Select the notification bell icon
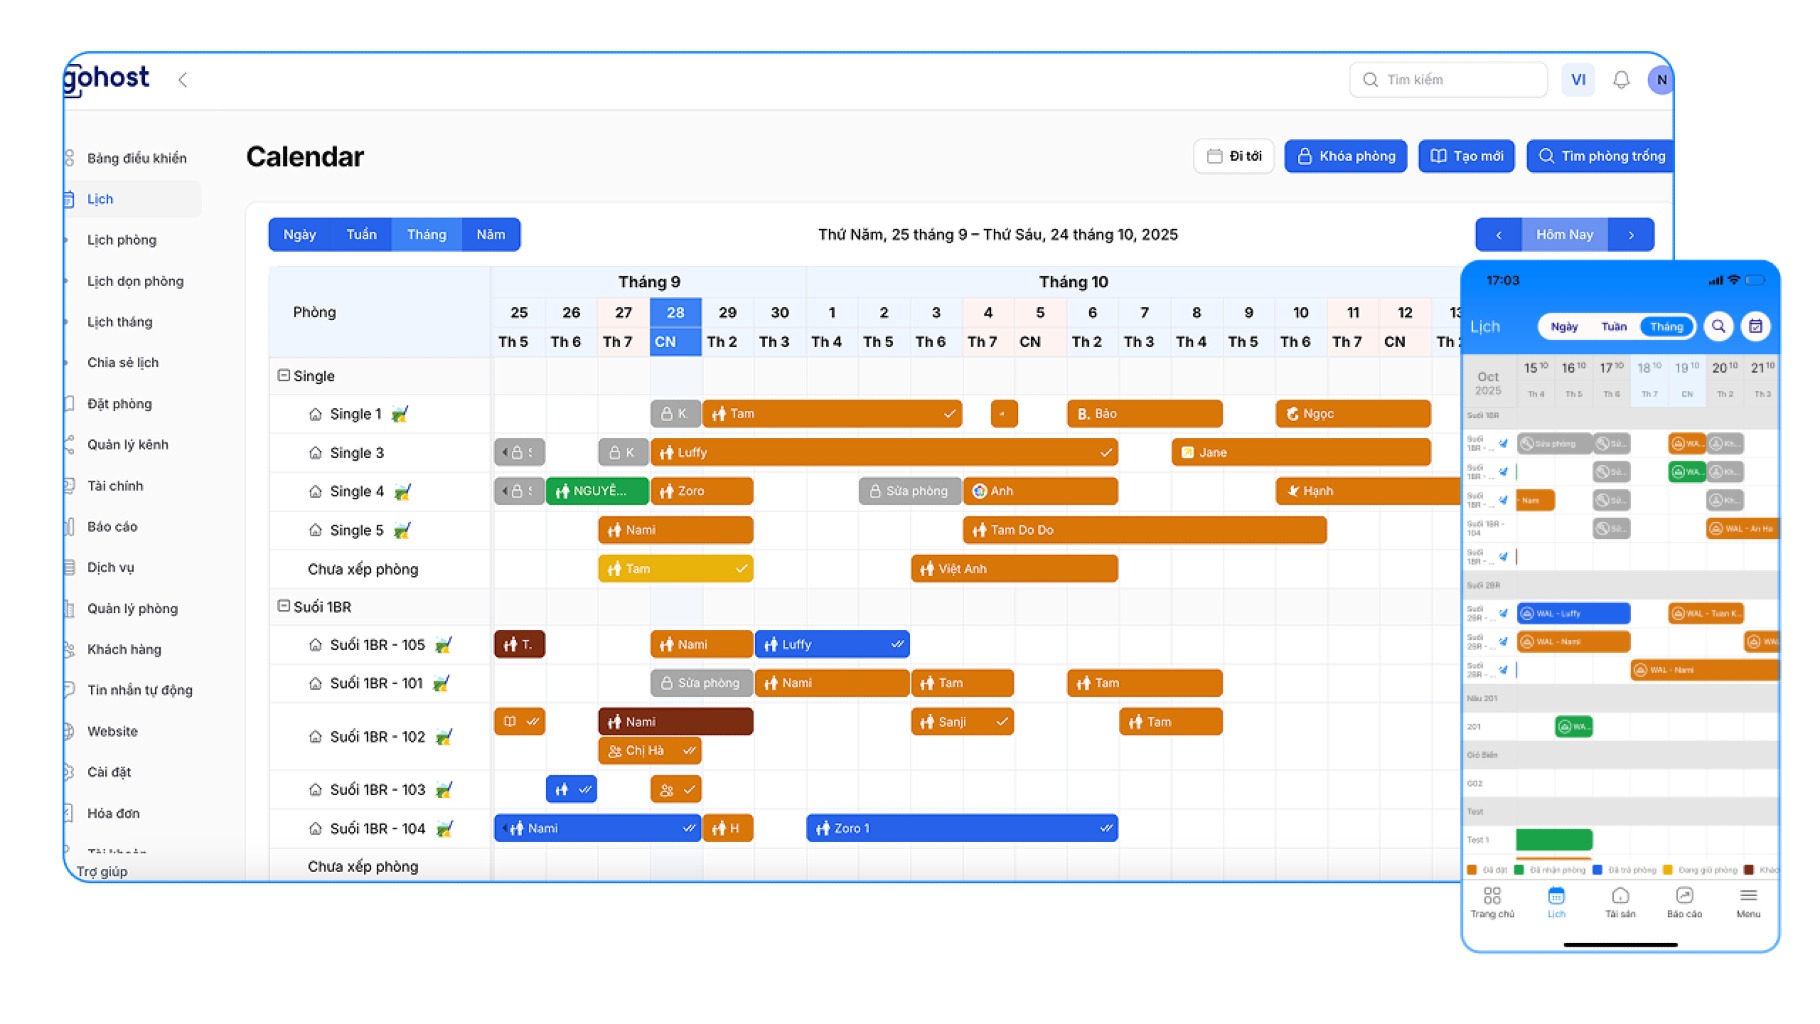The width and height of the screenshot is (1820, 1024). pyautogui.click(x=1621, y=79)
